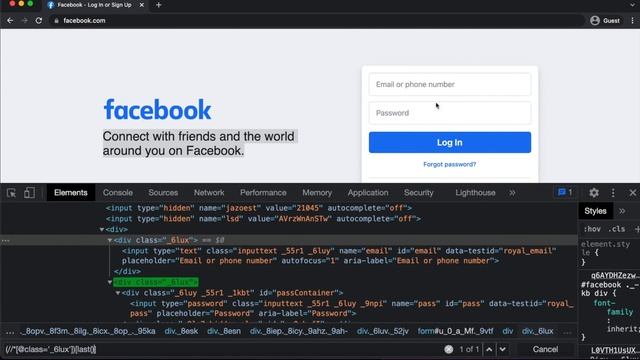Click the div._8esk breadcrumb

181,331
